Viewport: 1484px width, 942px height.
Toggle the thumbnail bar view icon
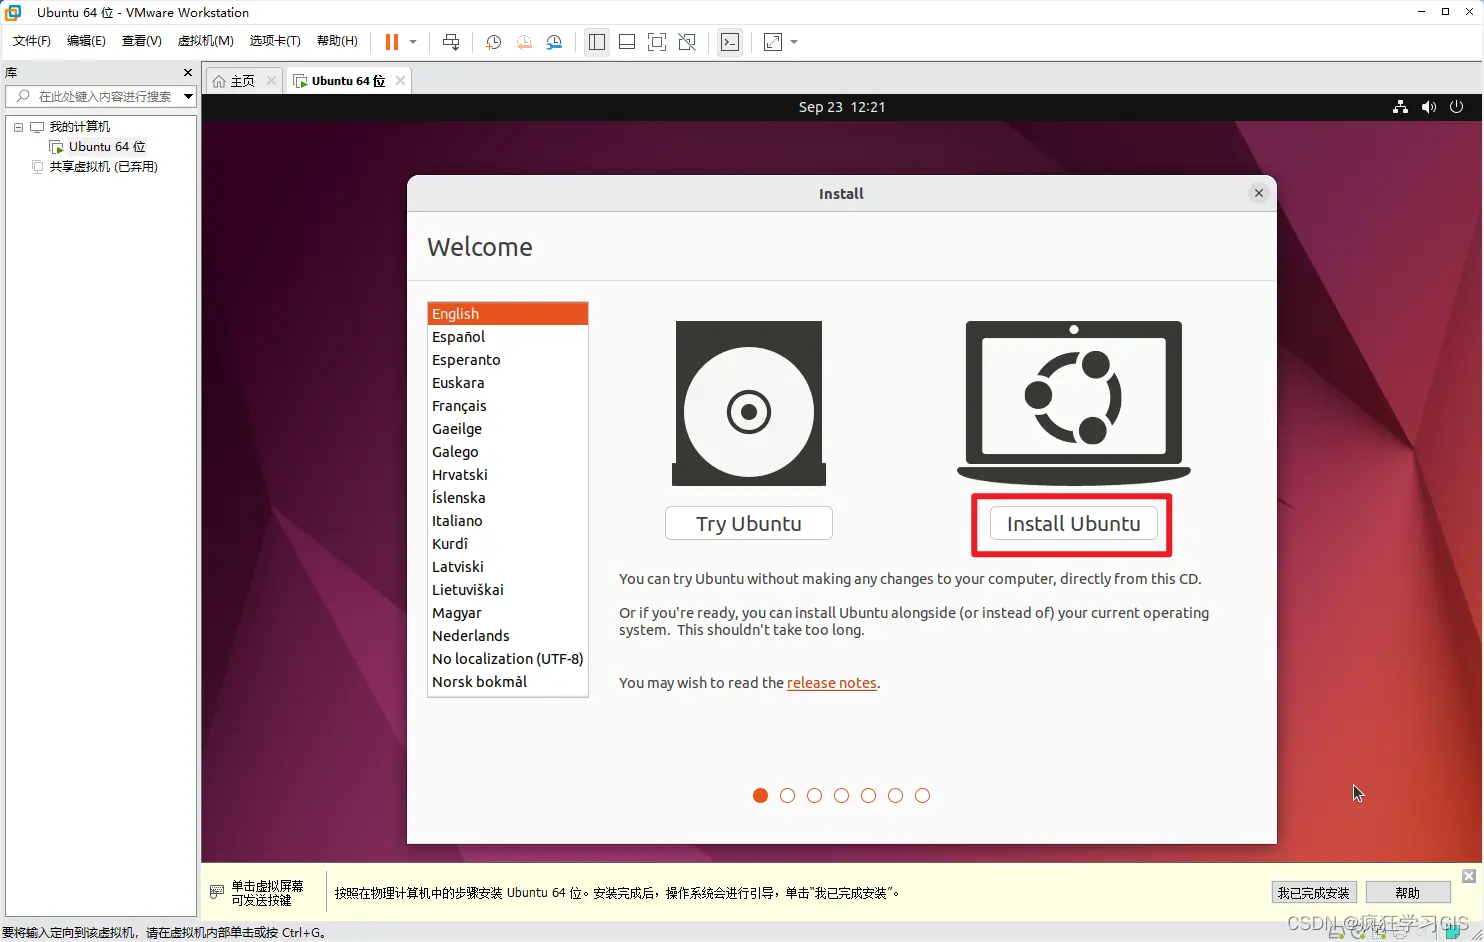(x=627, y=42)
